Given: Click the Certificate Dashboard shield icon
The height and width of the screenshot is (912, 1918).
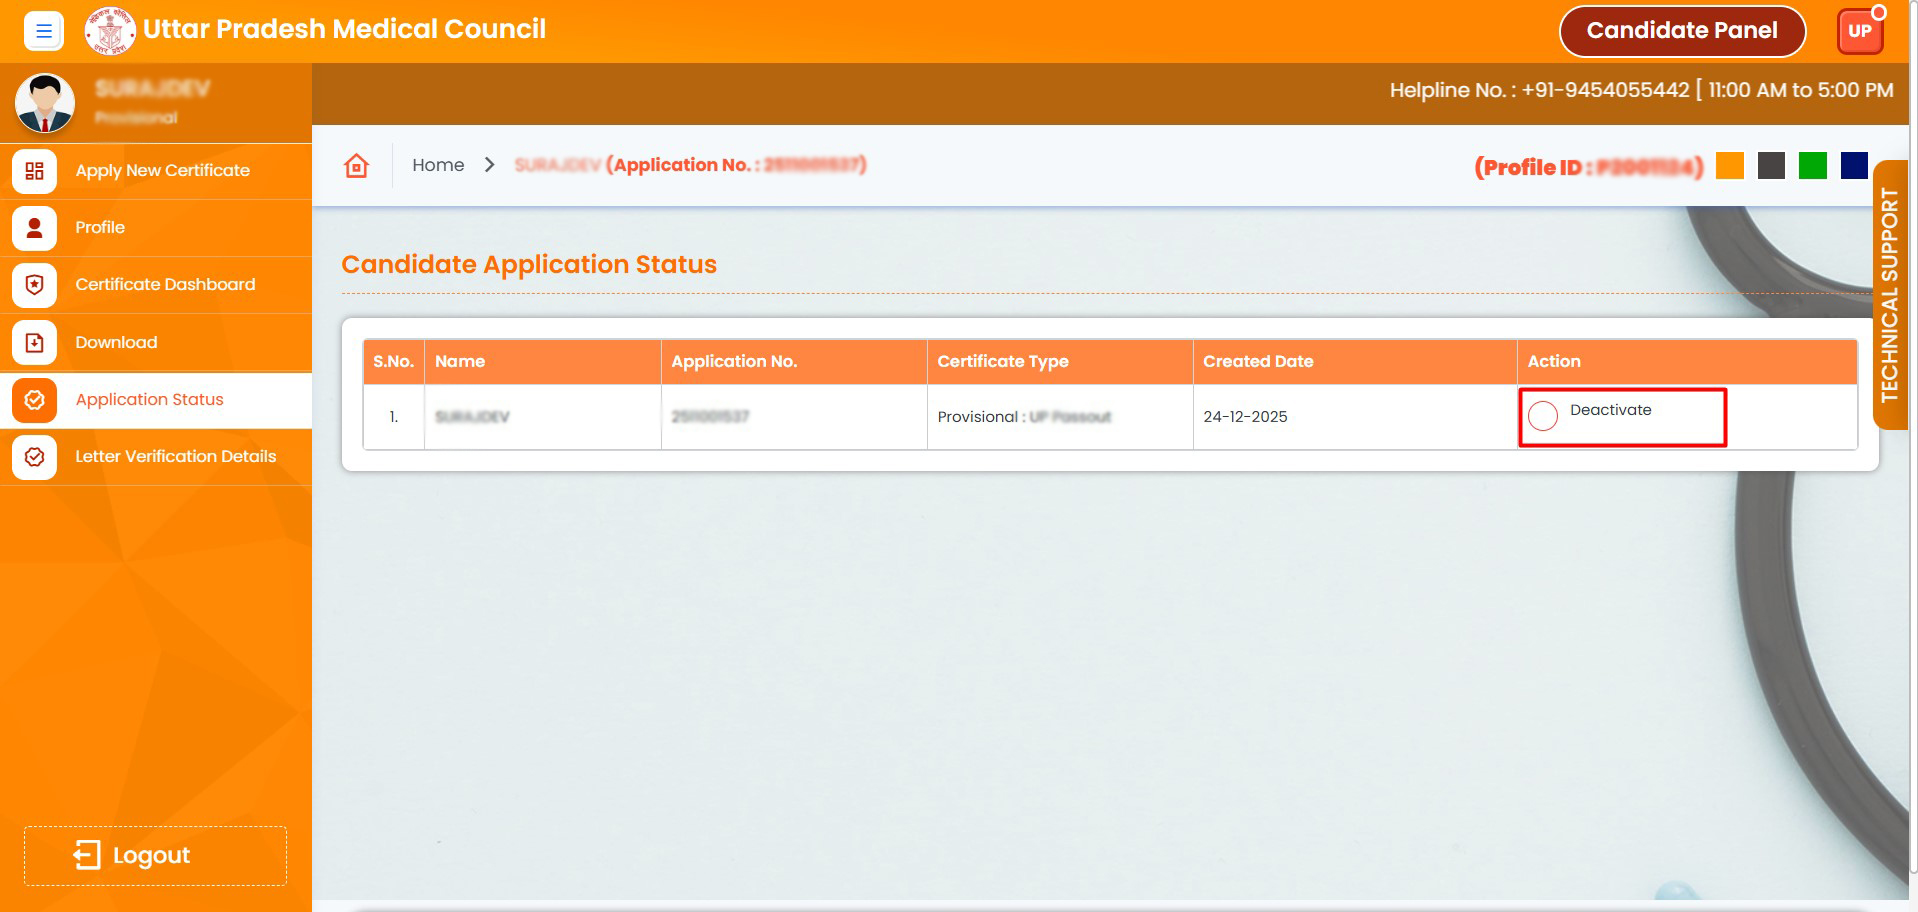Looking at the screenshot, I should [x=34, y=285].
